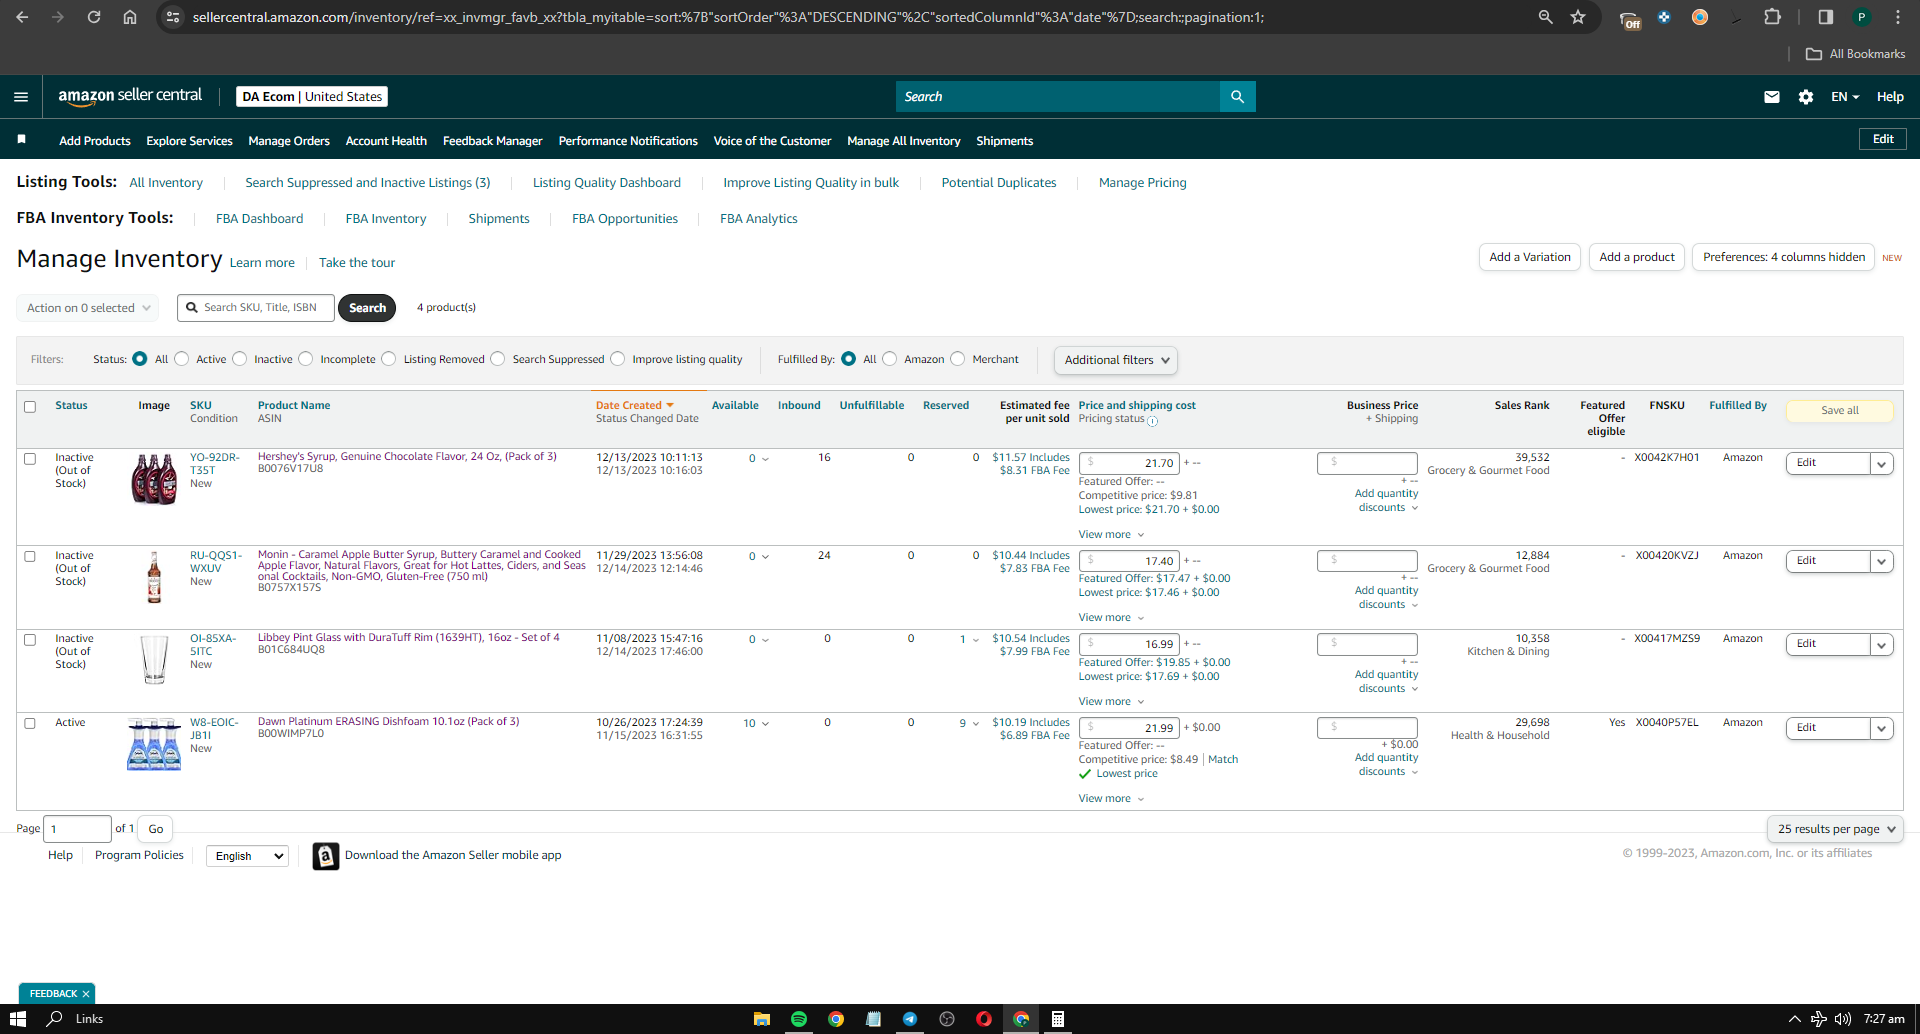Click the bookmark flag icon in nav bar
Viewport: 1920px width, 1034px height.
coord(21,140)
